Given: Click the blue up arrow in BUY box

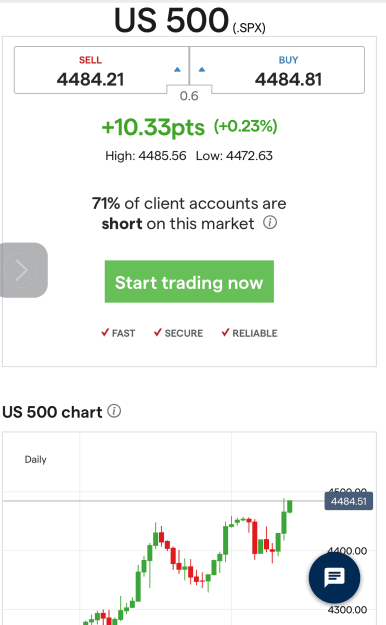Looking at the screenshot, I should 202,70.
